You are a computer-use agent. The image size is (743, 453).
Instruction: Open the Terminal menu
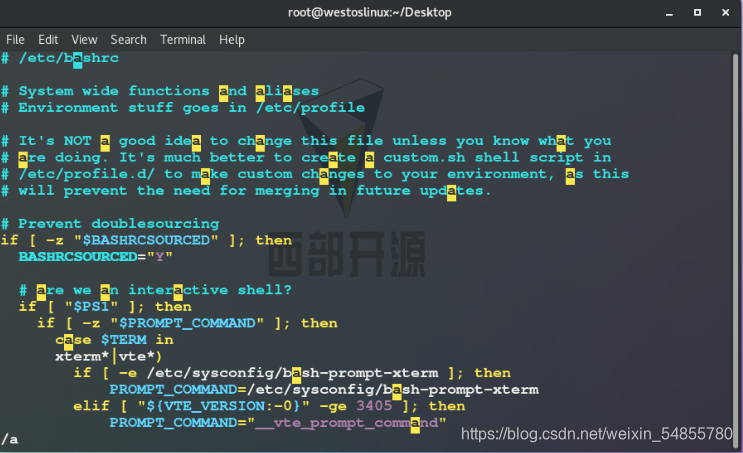tap(183, 40)
